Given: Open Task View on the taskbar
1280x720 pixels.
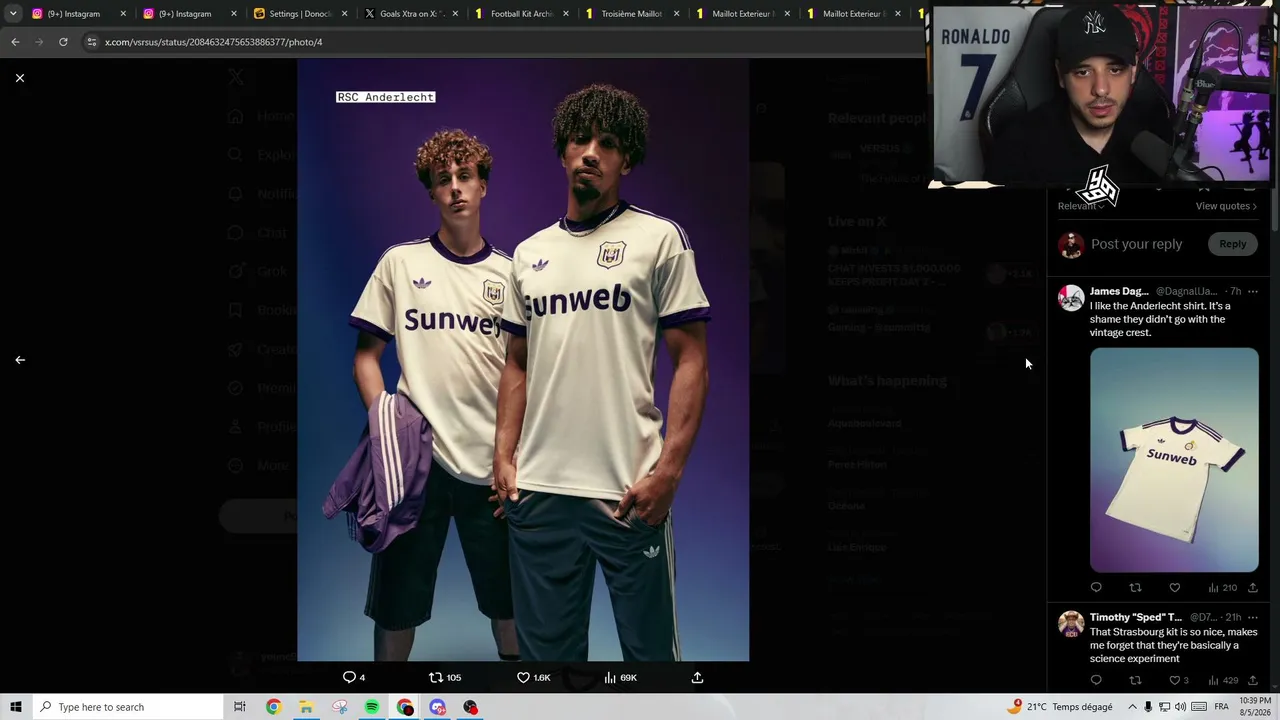Looking at the screenshot, I should tap(240, 707).
